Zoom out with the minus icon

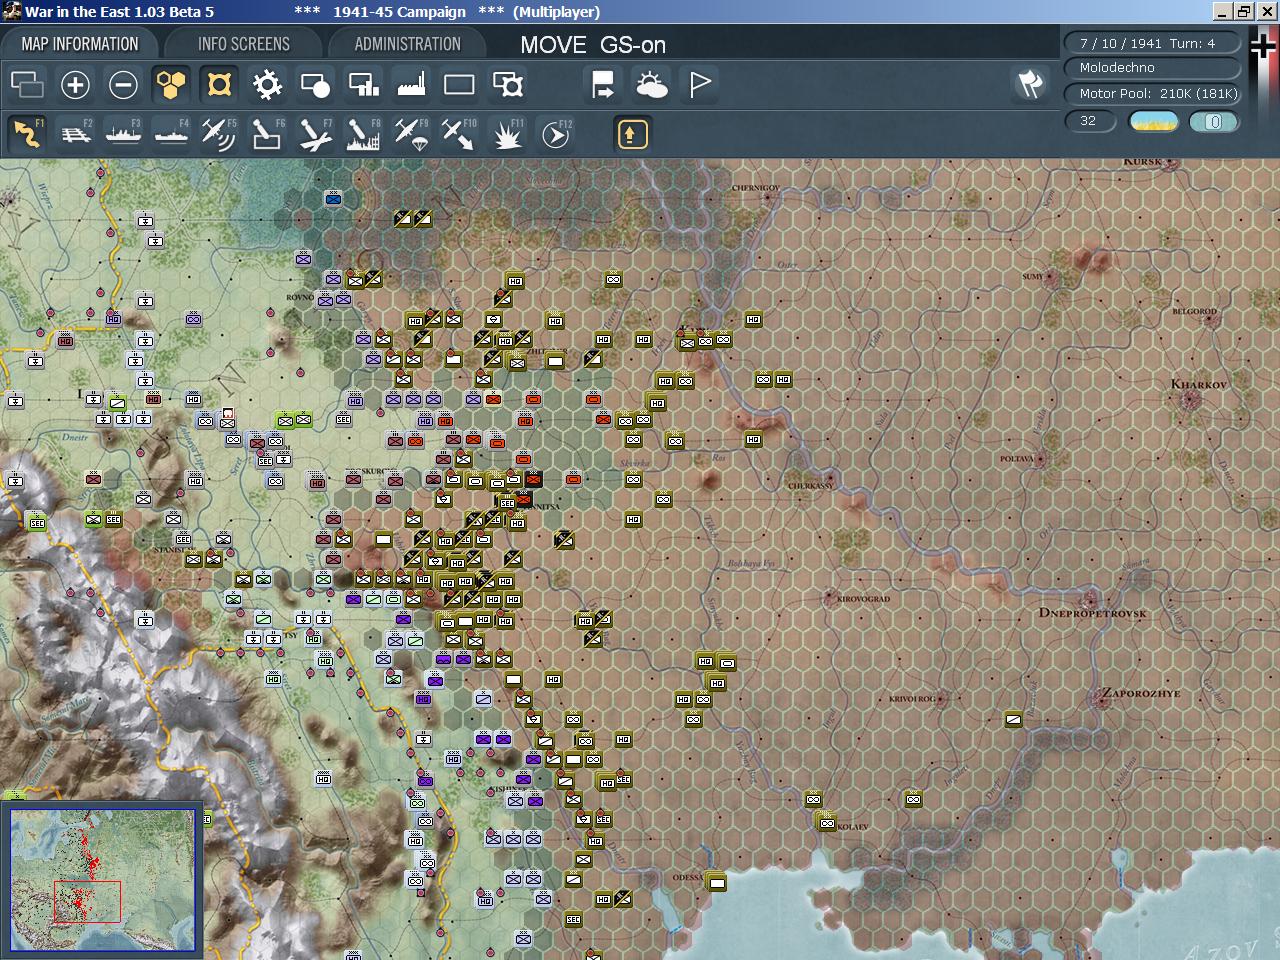[123, 85]
